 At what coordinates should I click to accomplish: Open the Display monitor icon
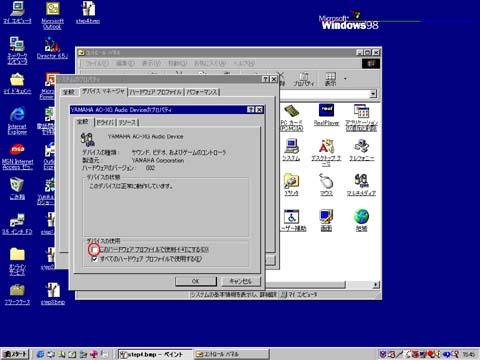tap(326, 217)
